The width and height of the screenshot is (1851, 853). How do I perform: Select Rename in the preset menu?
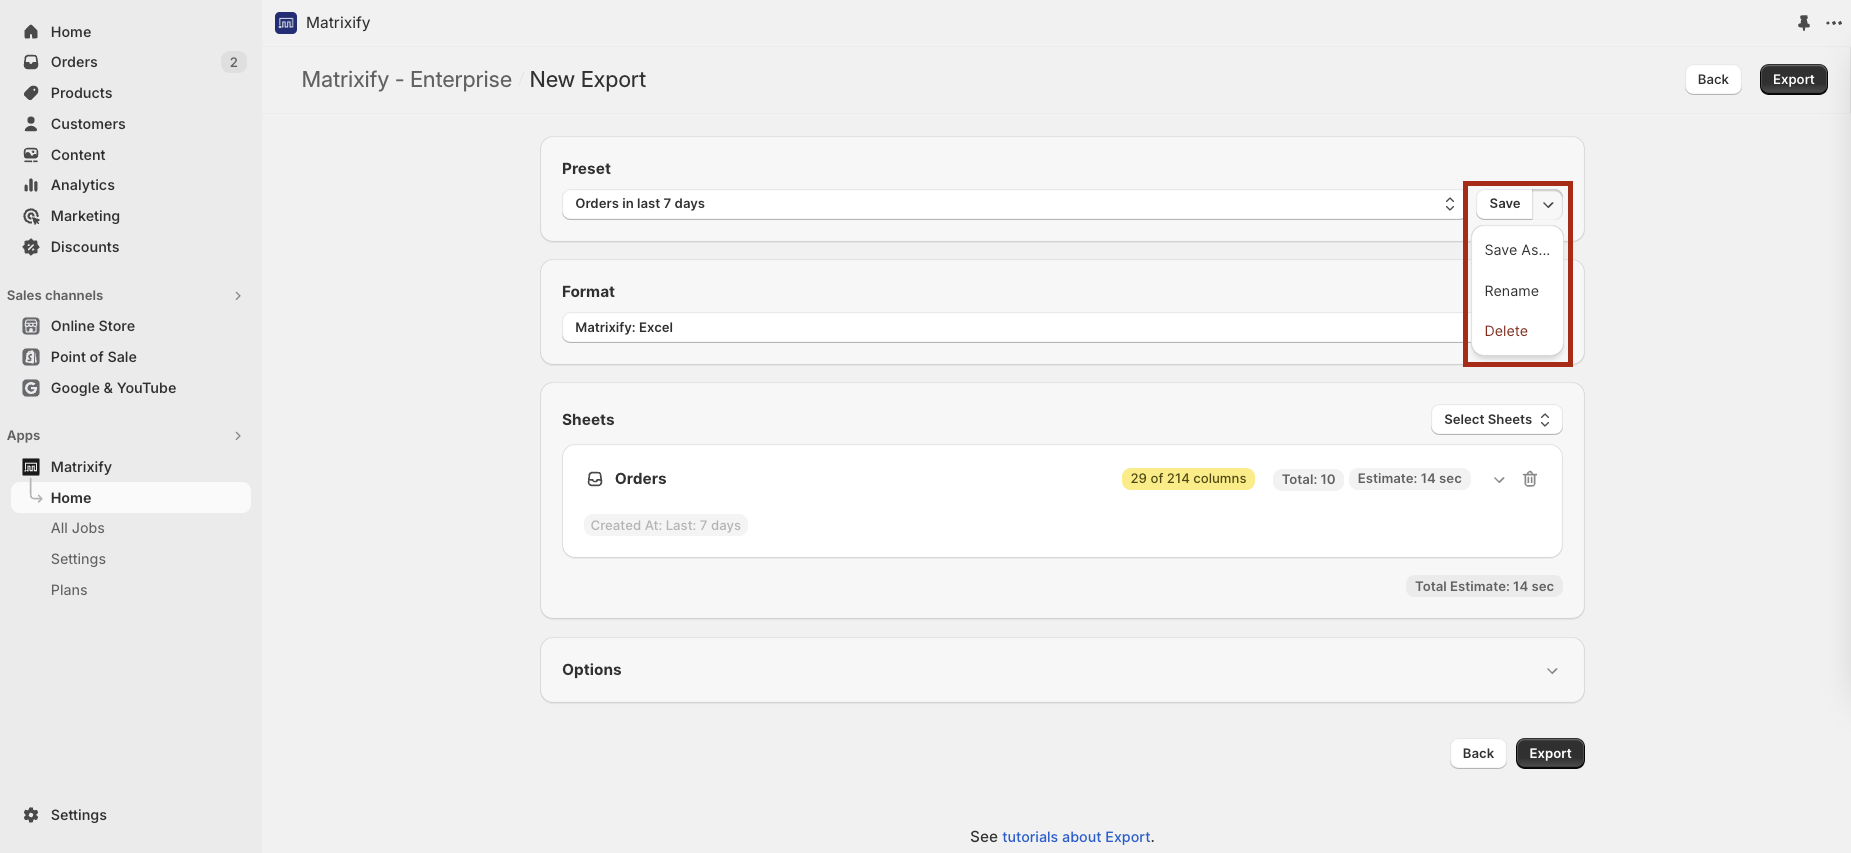click(1511, 291)
